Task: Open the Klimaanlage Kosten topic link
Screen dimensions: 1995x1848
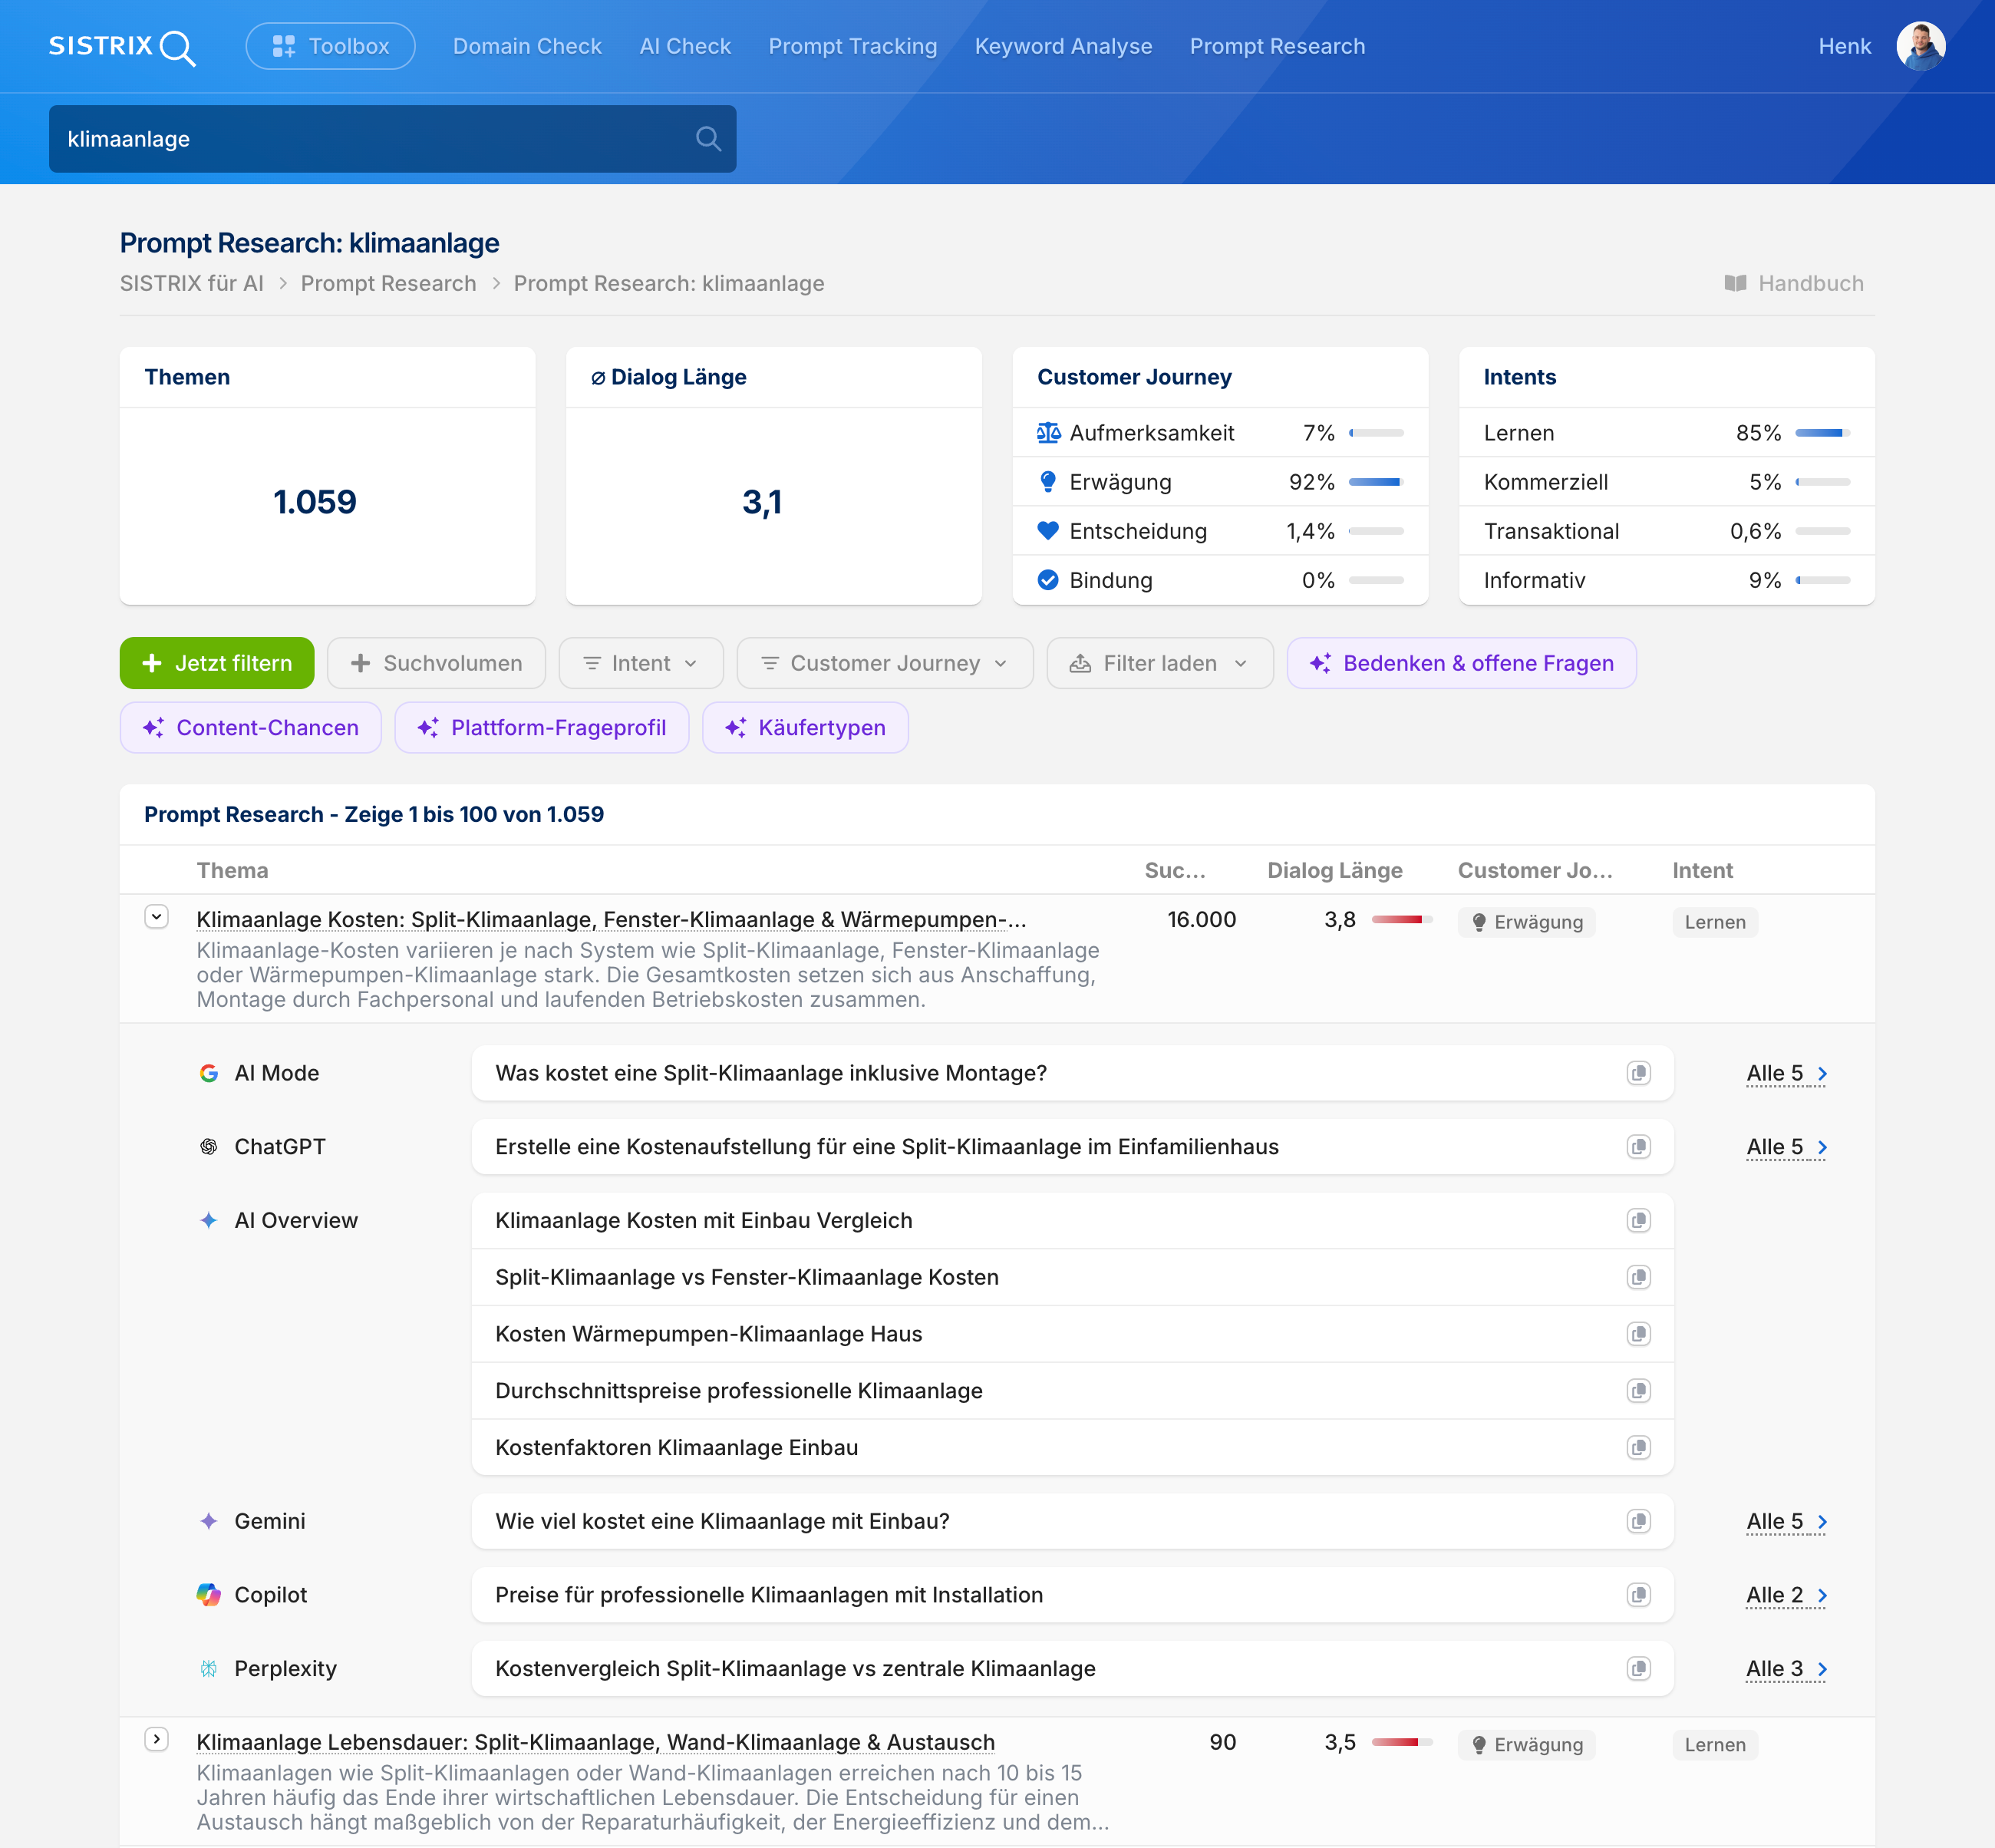Action: [611, 919]
